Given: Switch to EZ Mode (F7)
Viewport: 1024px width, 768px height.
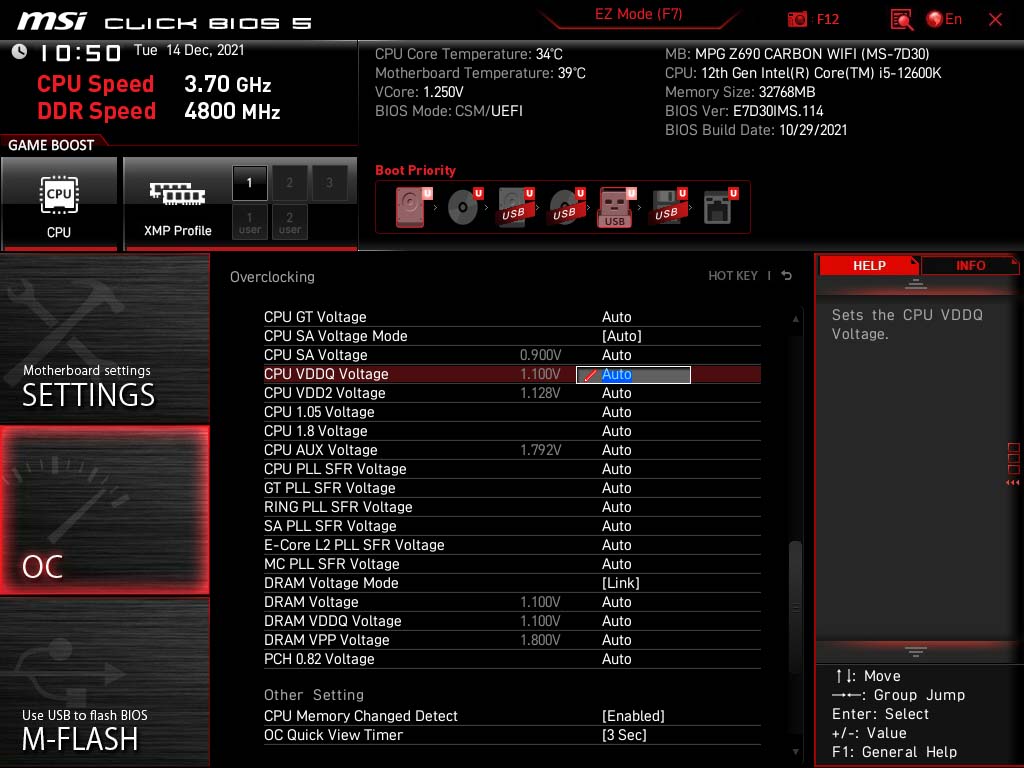Looking at the screenshot, I should [638, 14].
